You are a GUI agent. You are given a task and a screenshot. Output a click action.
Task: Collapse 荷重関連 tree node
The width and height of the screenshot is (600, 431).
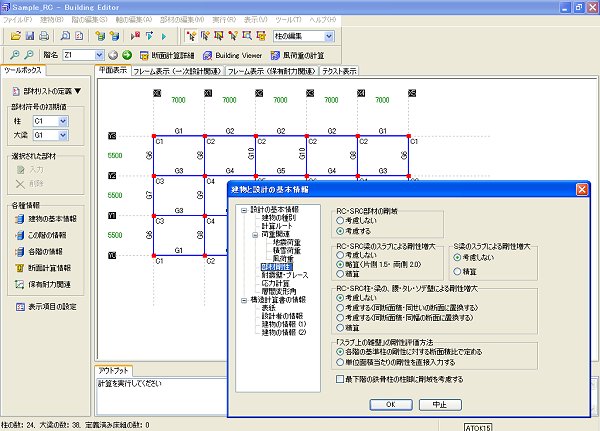pyautogui.click(x=255, y=235)
